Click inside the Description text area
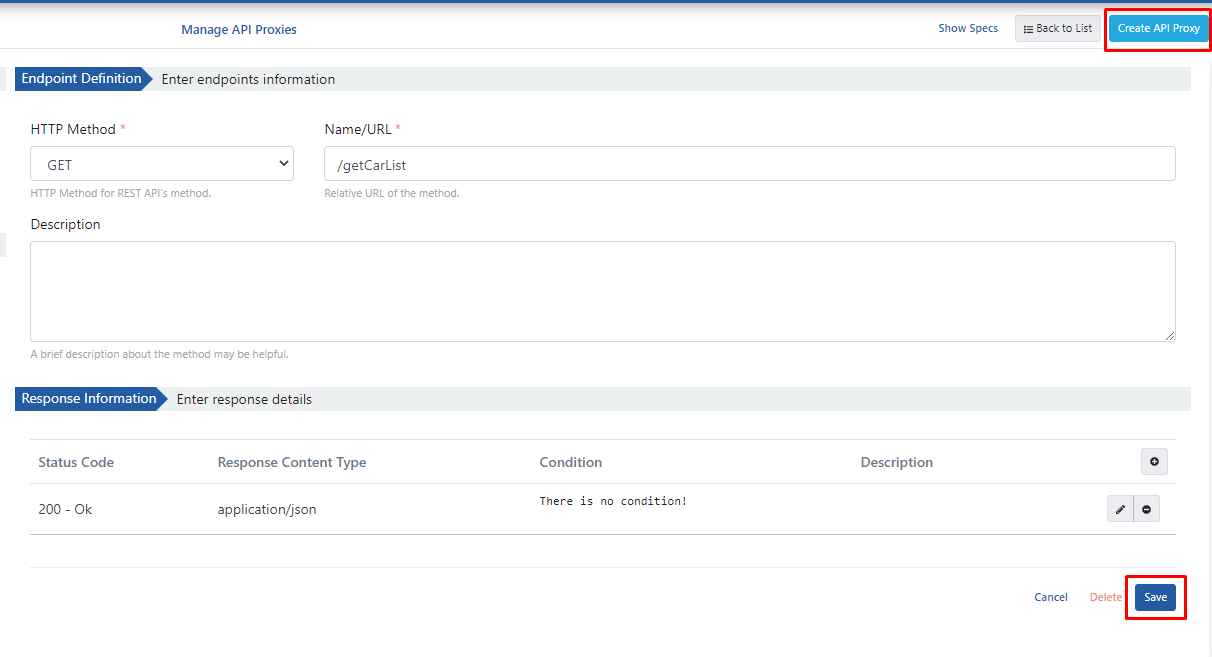Screen dimensions: 1212x657 click(603, 291)
